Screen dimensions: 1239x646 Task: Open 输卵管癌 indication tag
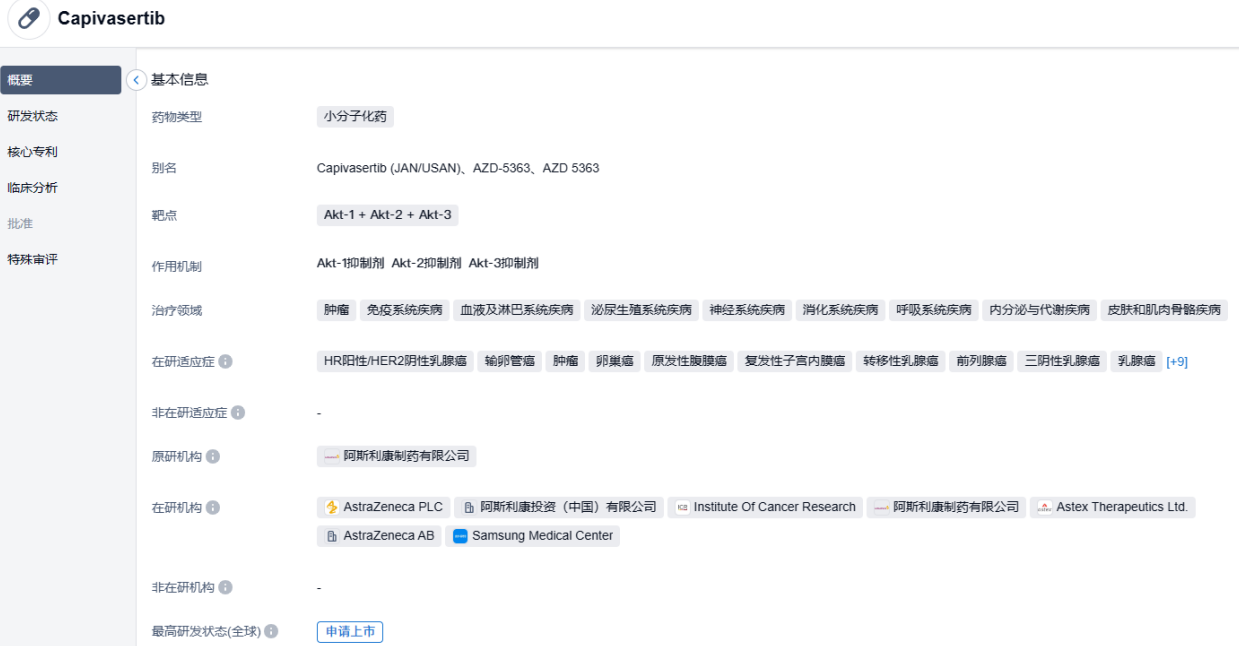pyautogui.click(x=510, y=361)
